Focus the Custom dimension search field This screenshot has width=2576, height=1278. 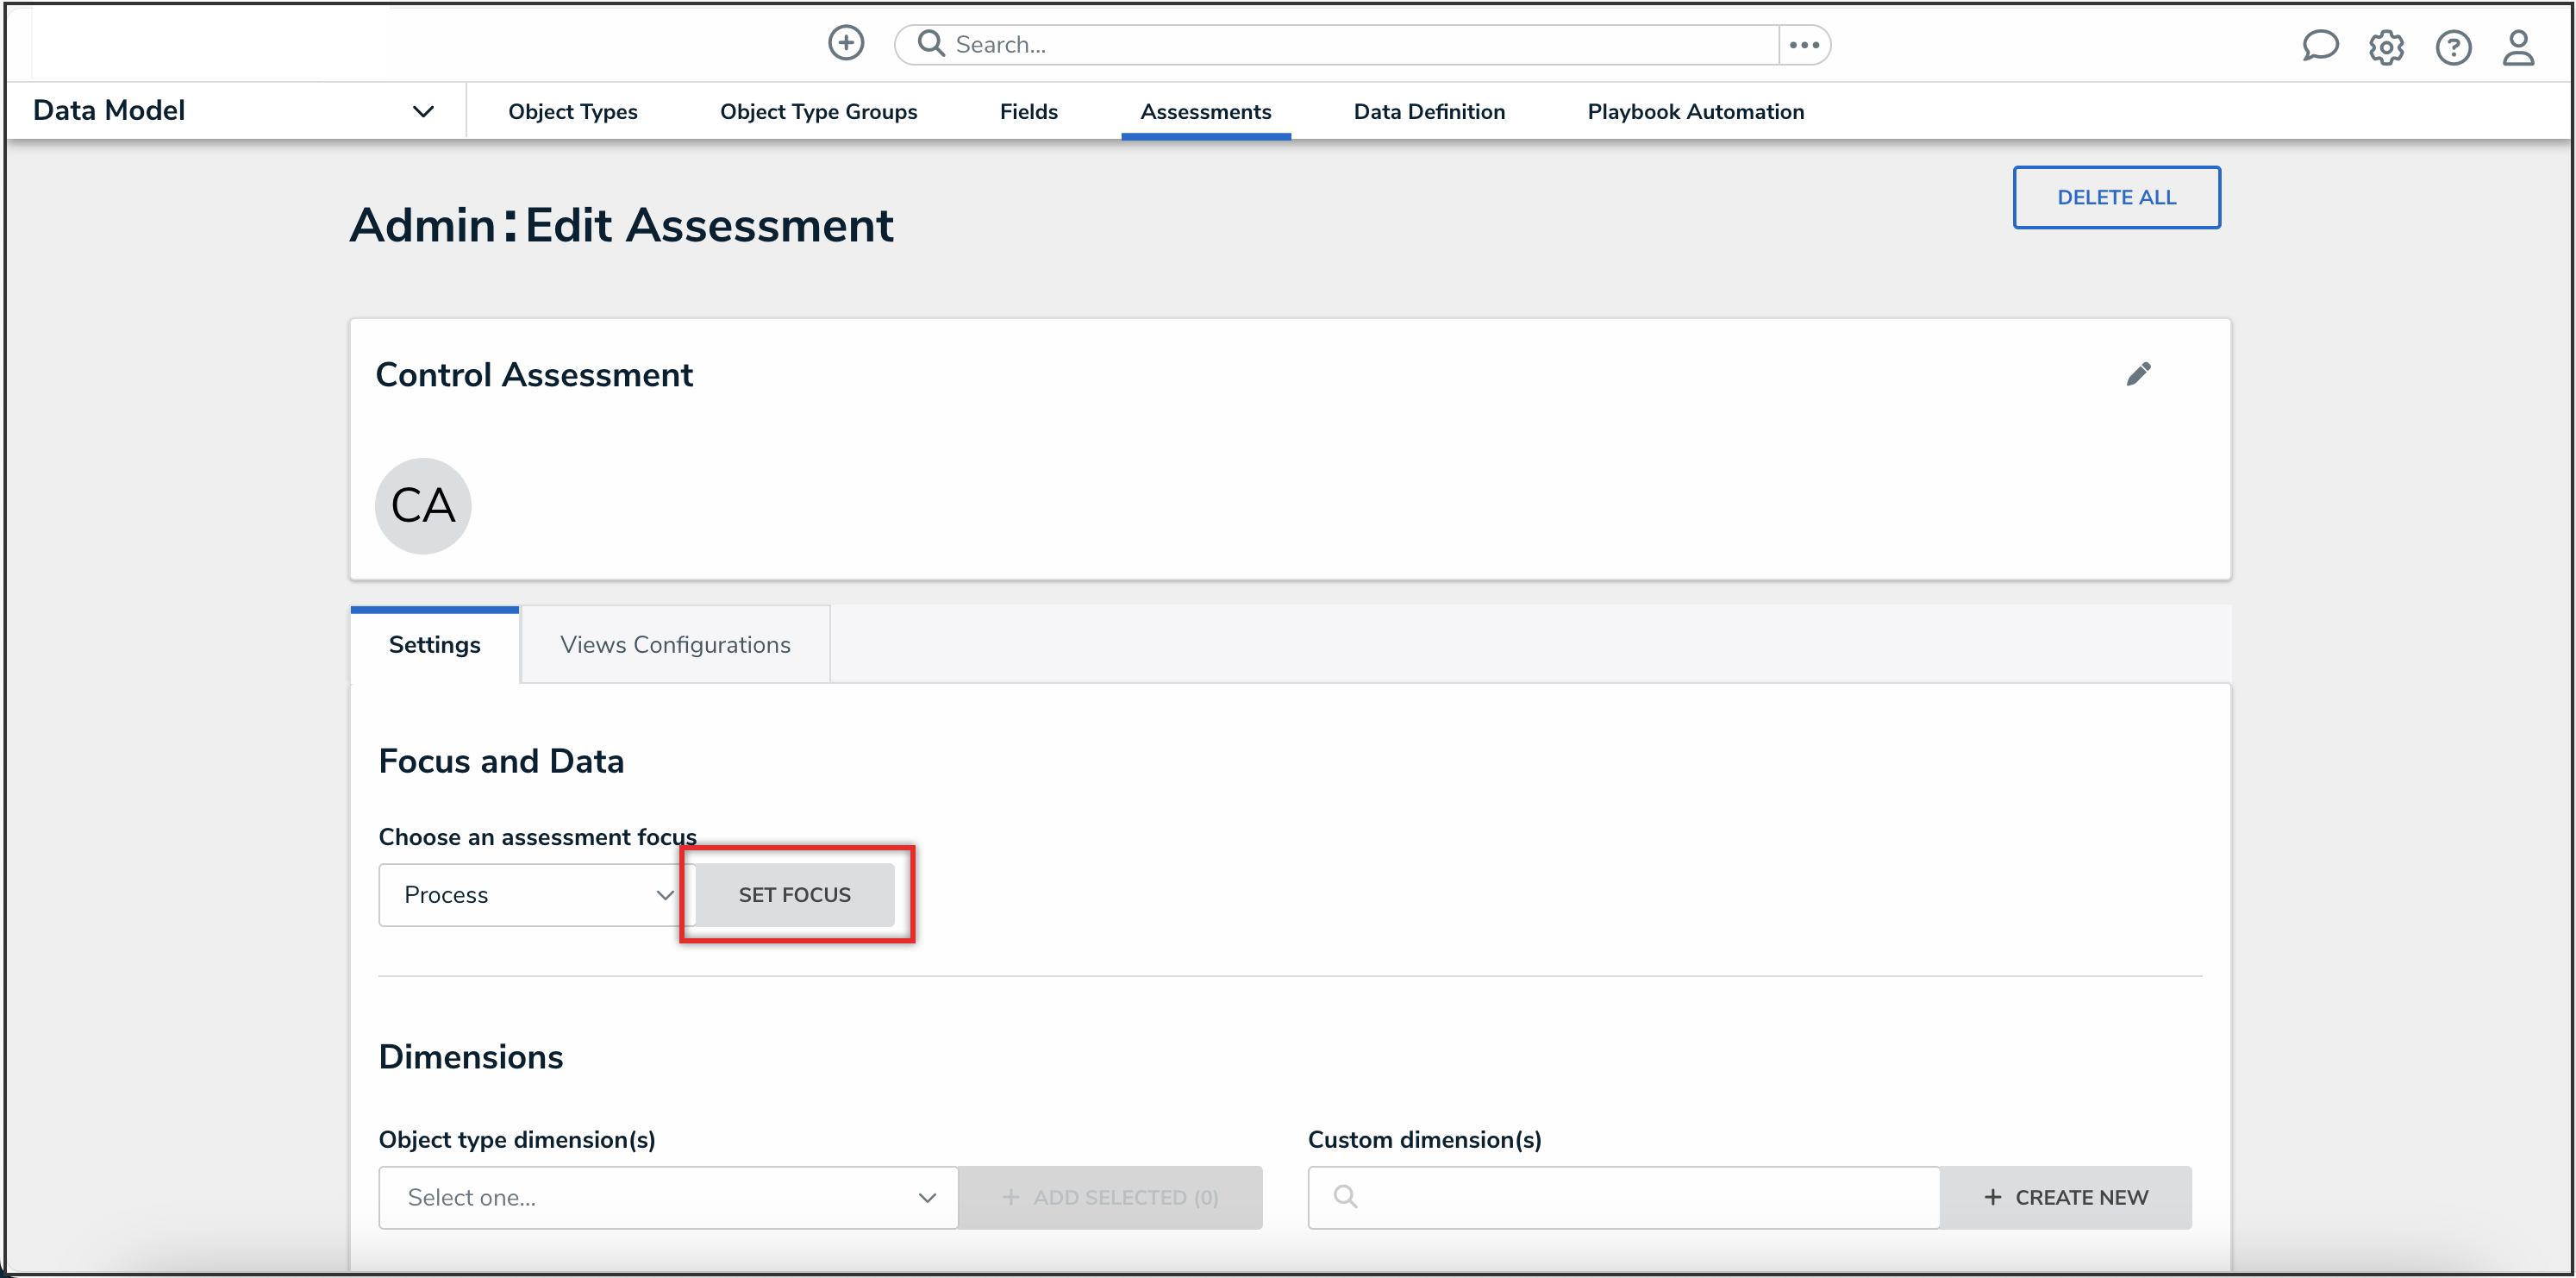point(1640,1197)
